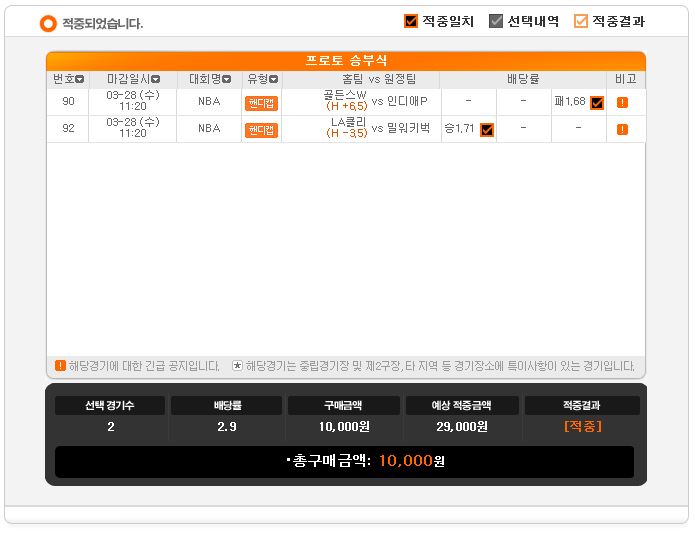
Task: Click the orange exclamation legend icon
Action: [x=60, y=366]
